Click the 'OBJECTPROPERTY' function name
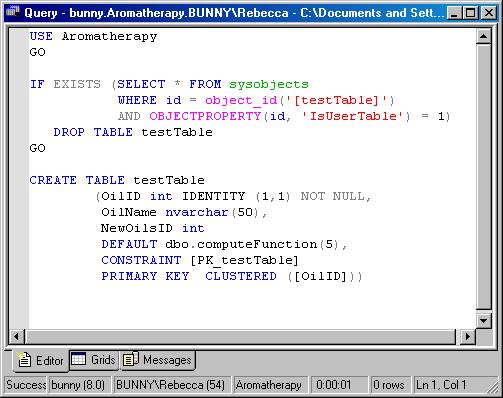 [205, 116]
